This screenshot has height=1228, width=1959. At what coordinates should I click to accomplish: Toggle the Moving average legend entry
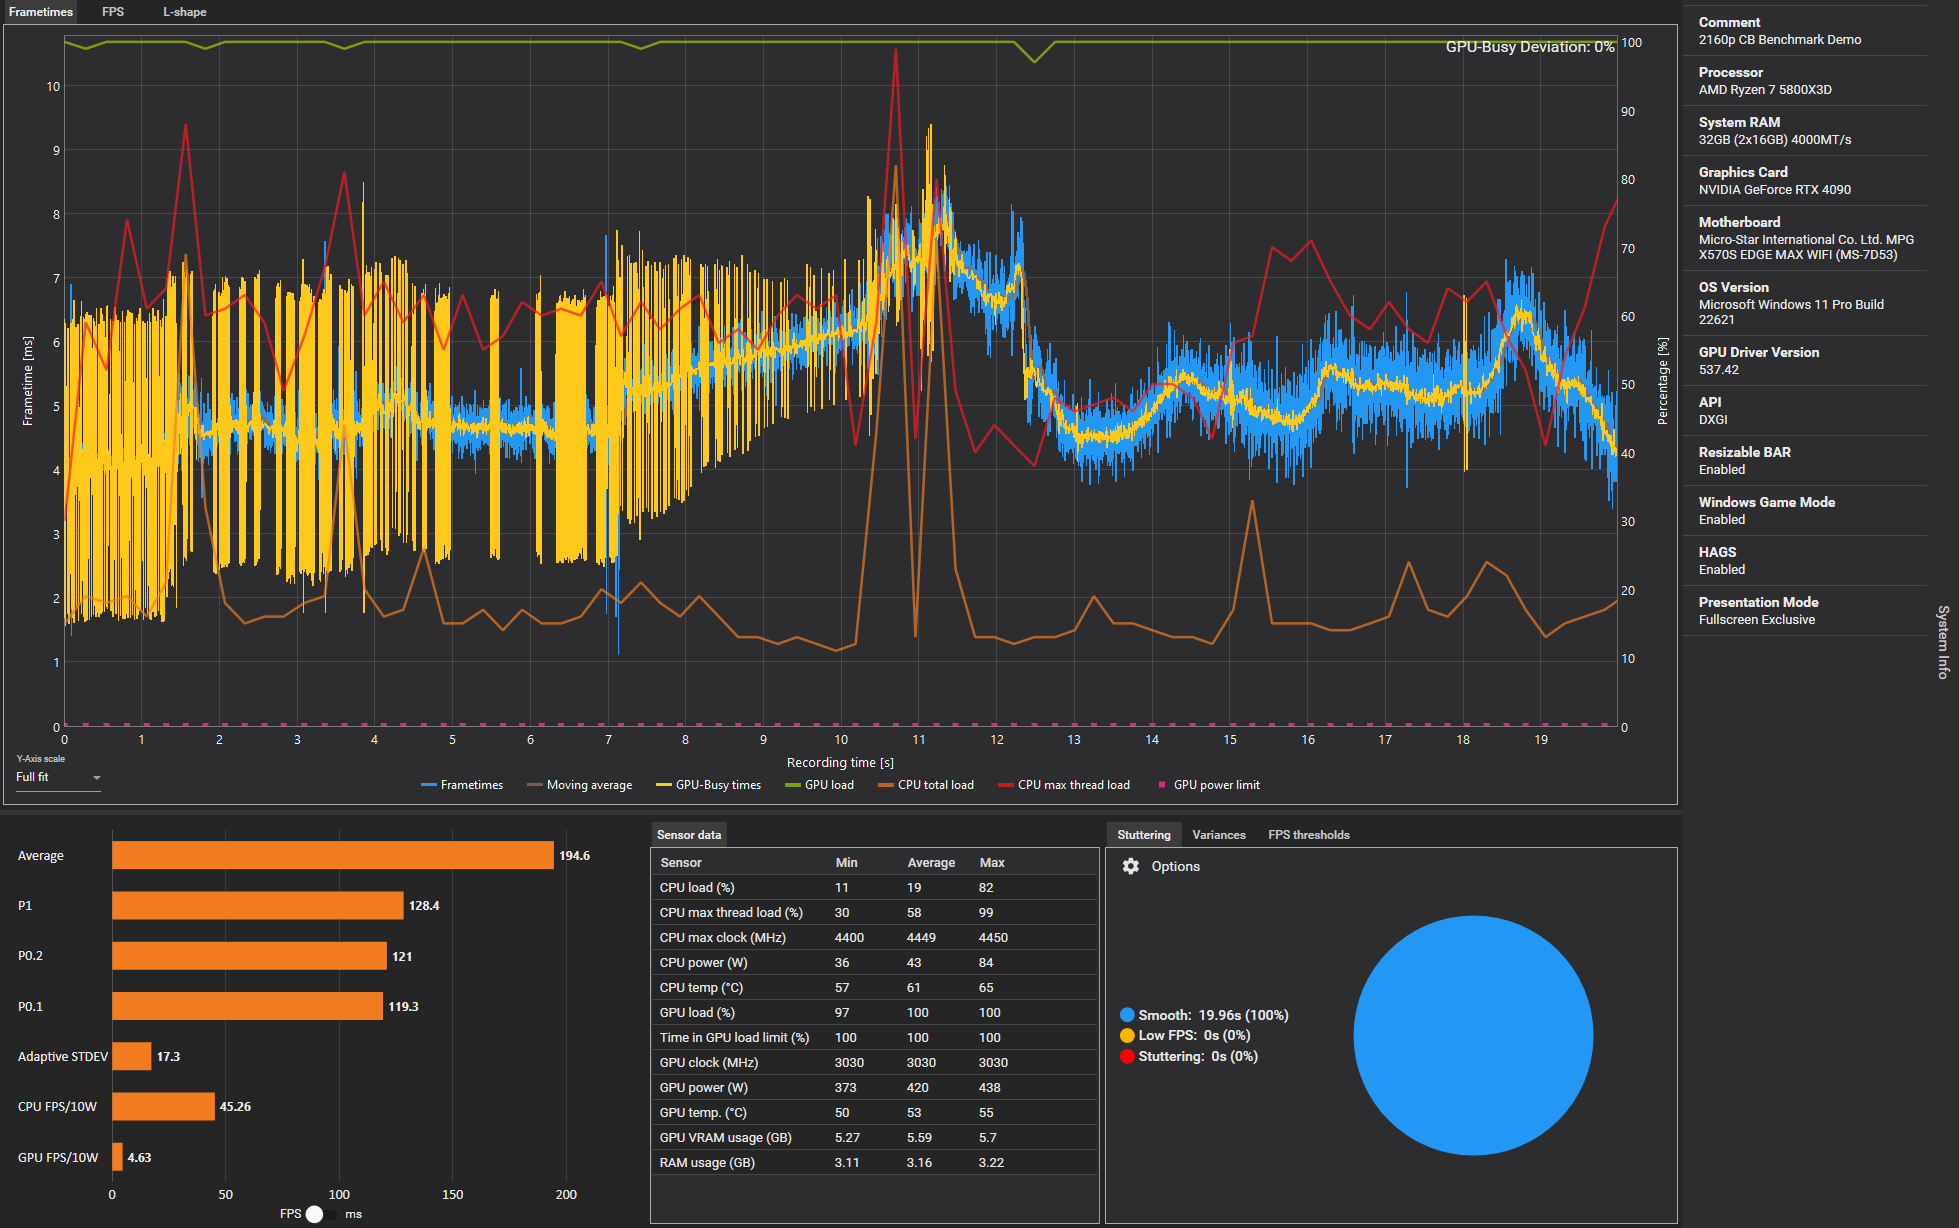click(579, 785)
